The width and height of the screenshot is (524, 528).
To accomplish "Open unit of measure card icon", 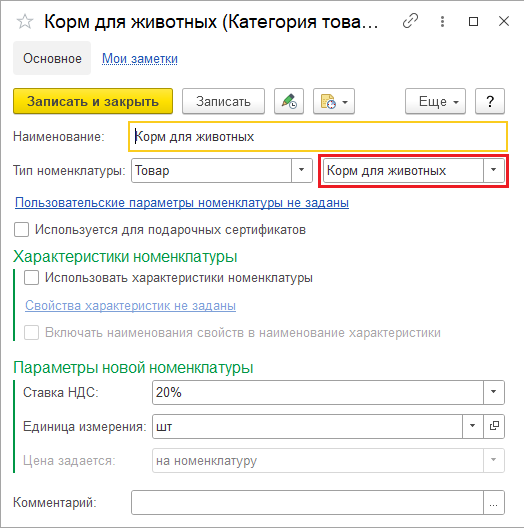I will (x=494, y=426).
